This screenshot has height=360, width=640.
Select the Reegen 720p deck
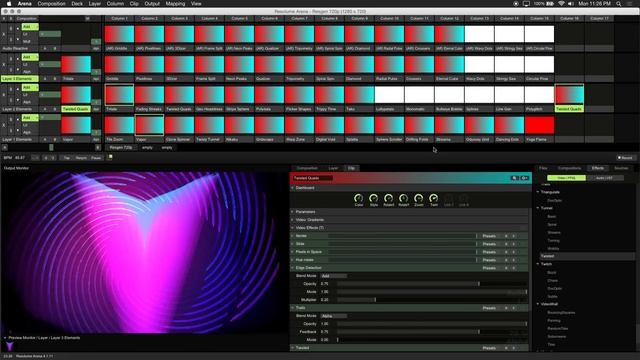pos(120,148)
